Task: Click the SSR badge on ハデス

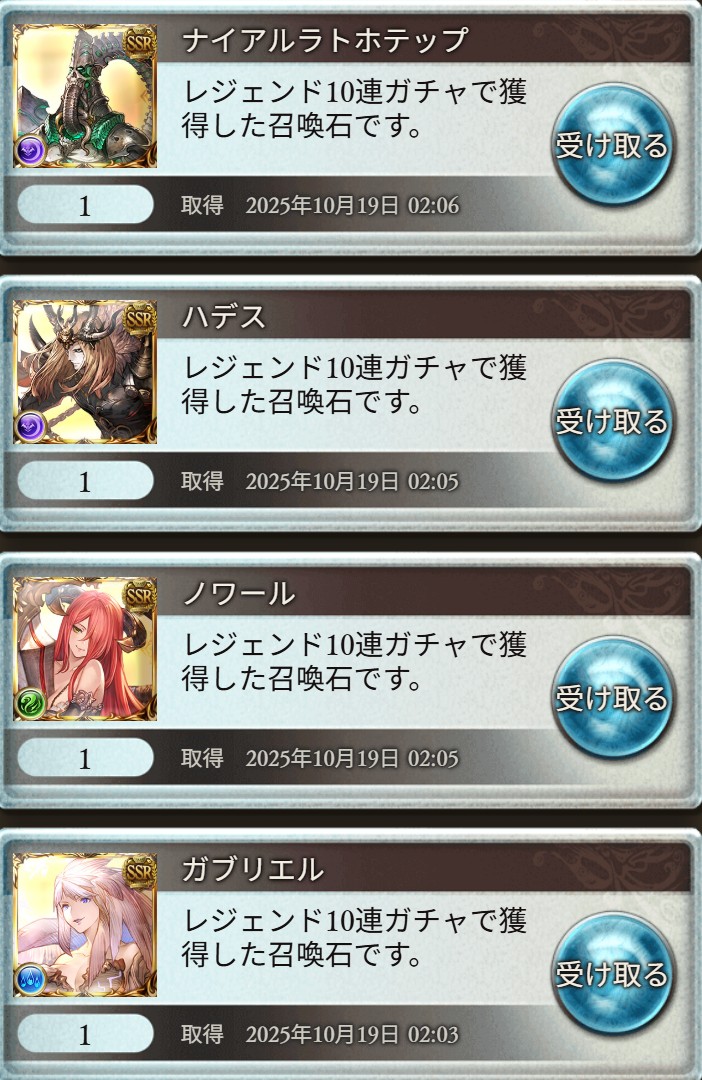Action: point(139,319)
